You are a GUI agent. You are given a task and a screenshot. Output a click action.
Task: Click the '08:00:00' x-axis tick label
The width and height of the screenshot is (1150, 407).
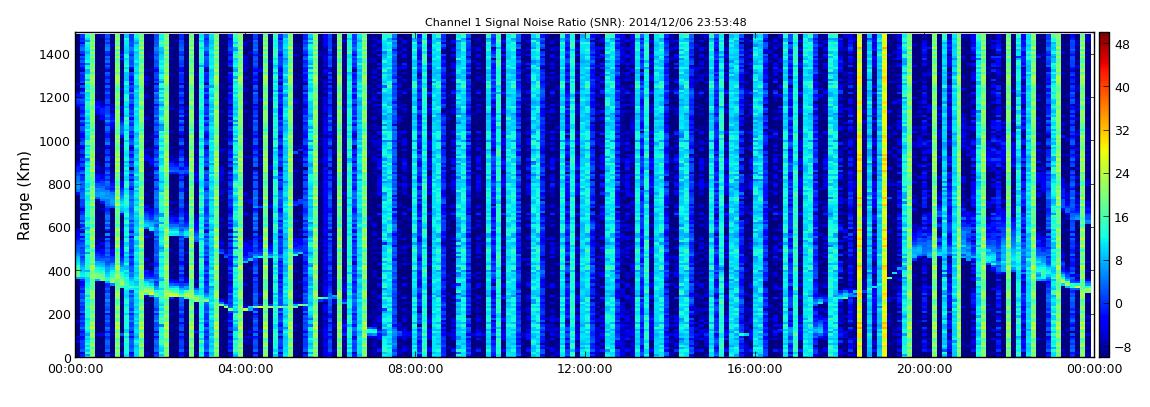(415, 370)
